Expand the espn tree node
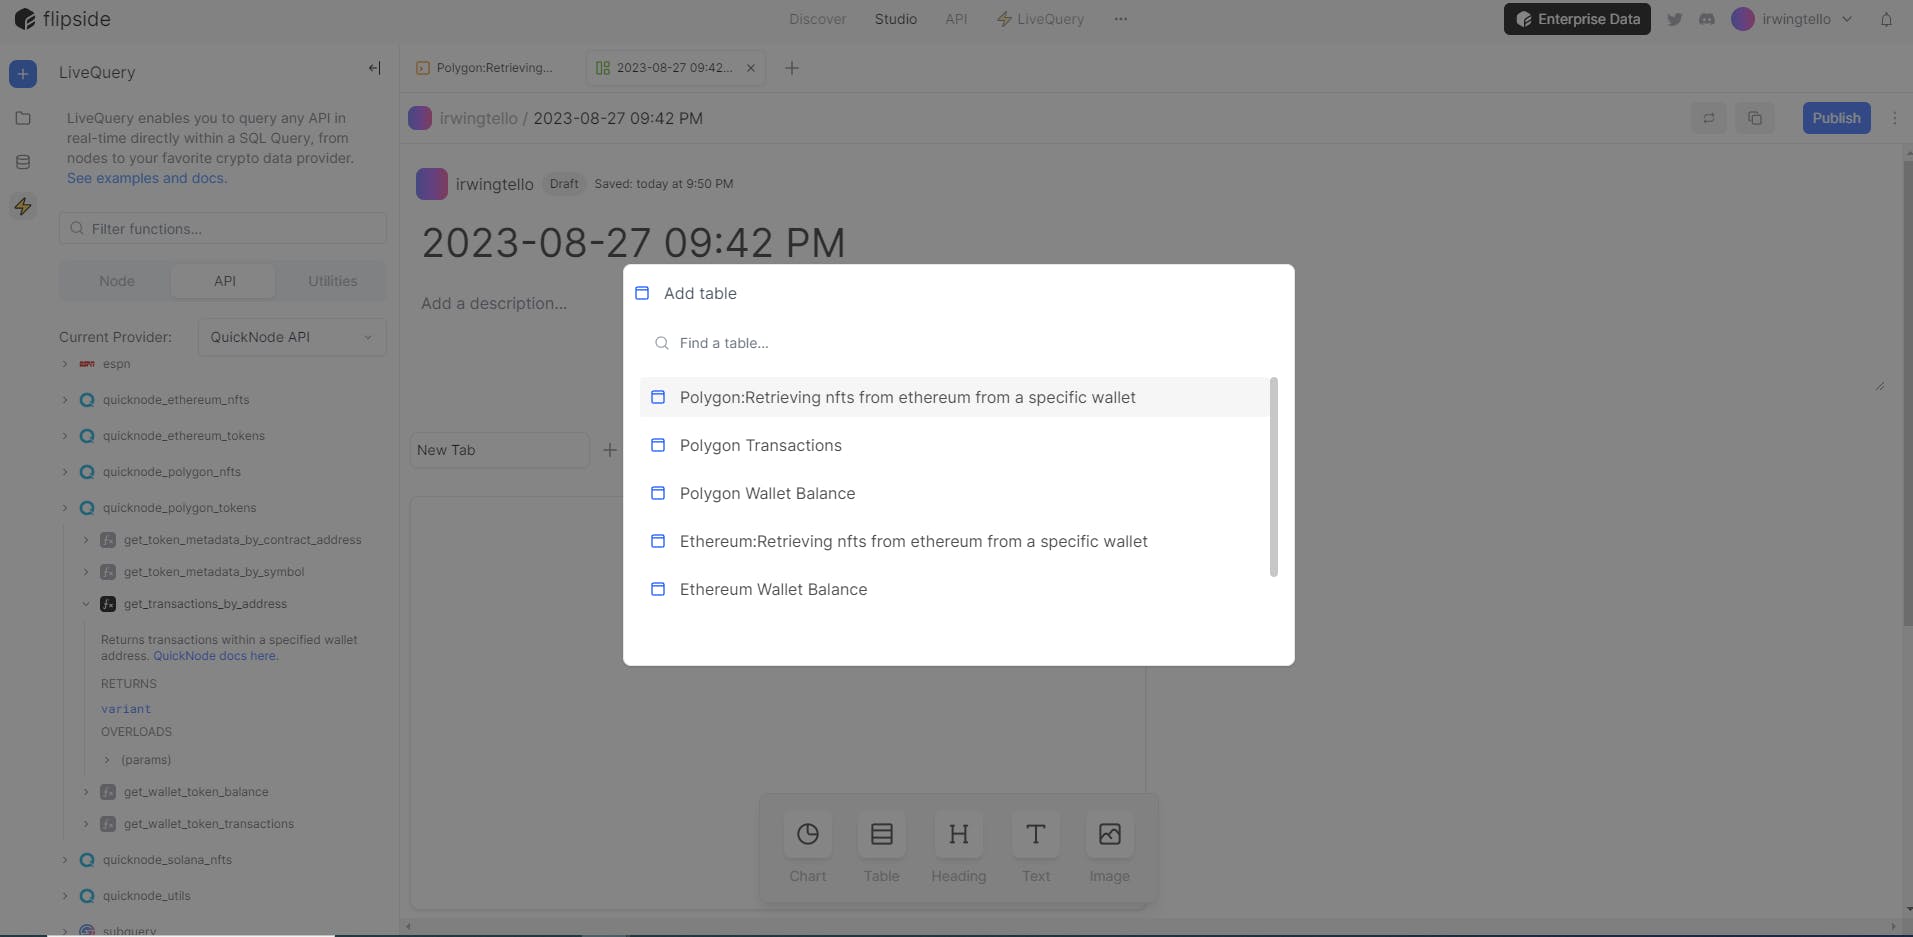This screenshot has width=1913, height=937. (65, 364)
